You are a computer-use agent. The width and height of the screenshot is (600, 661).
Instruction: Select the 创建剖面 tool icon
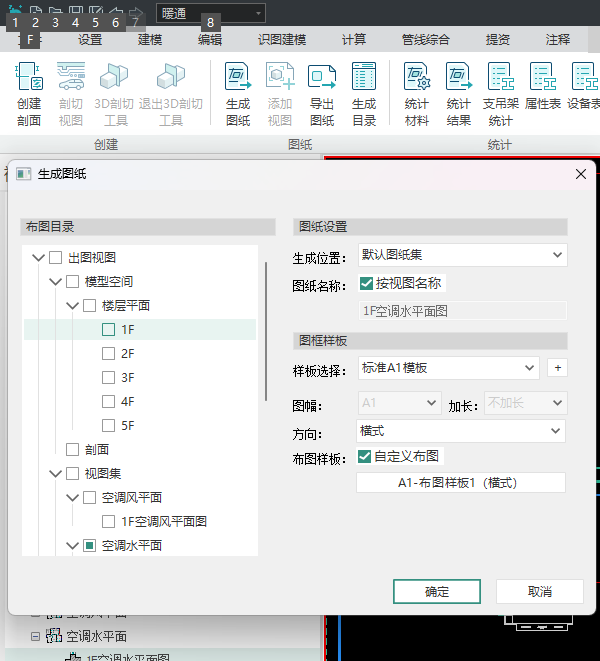pos(29,76)
